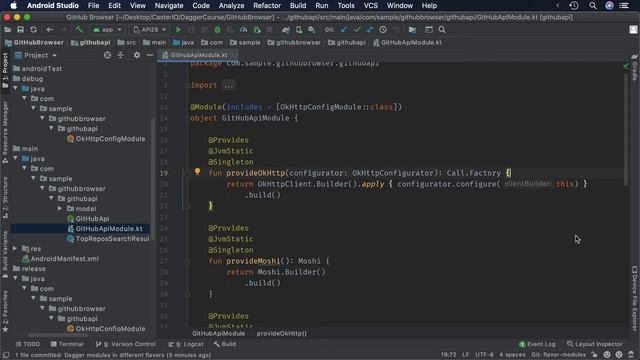640x360 pixels.
Task: Click the Locate/Scroll from Source target icon
Action: (107, 55)
